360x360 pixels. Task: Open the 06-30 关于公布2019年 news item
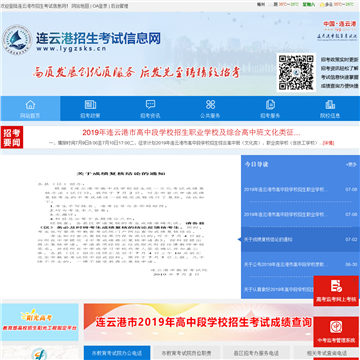tap(300, 264)
